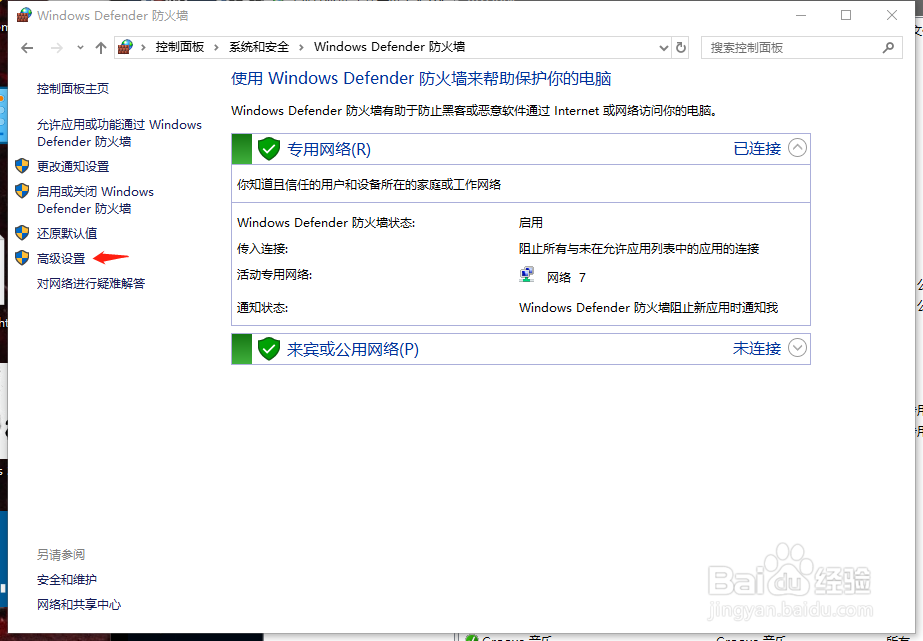Click the 启用 firewall state value
This screenshot has height=641, width=923.
click(x=531, y=223)
